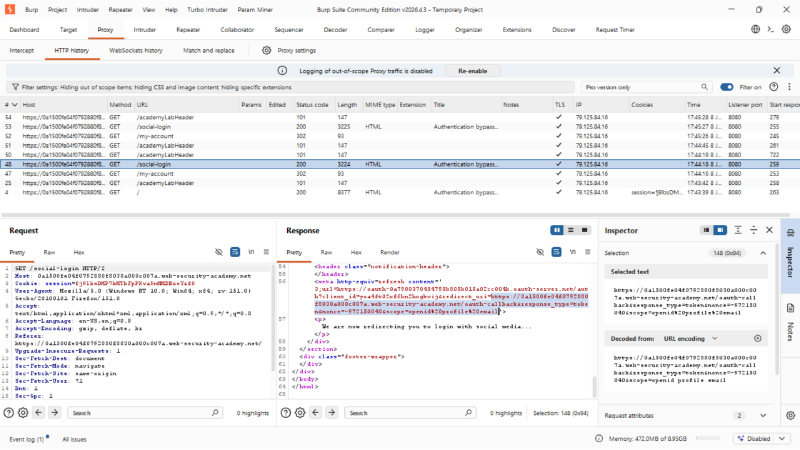Select side-by-side request/response layout
Viewport: 800px width, 450px height.
point(557,230)
